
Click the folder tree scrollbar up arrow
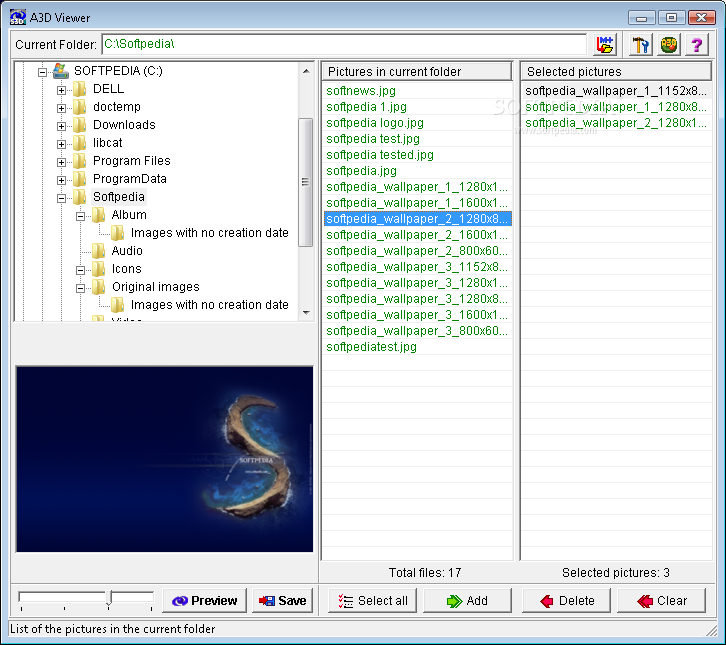point(306,71)
